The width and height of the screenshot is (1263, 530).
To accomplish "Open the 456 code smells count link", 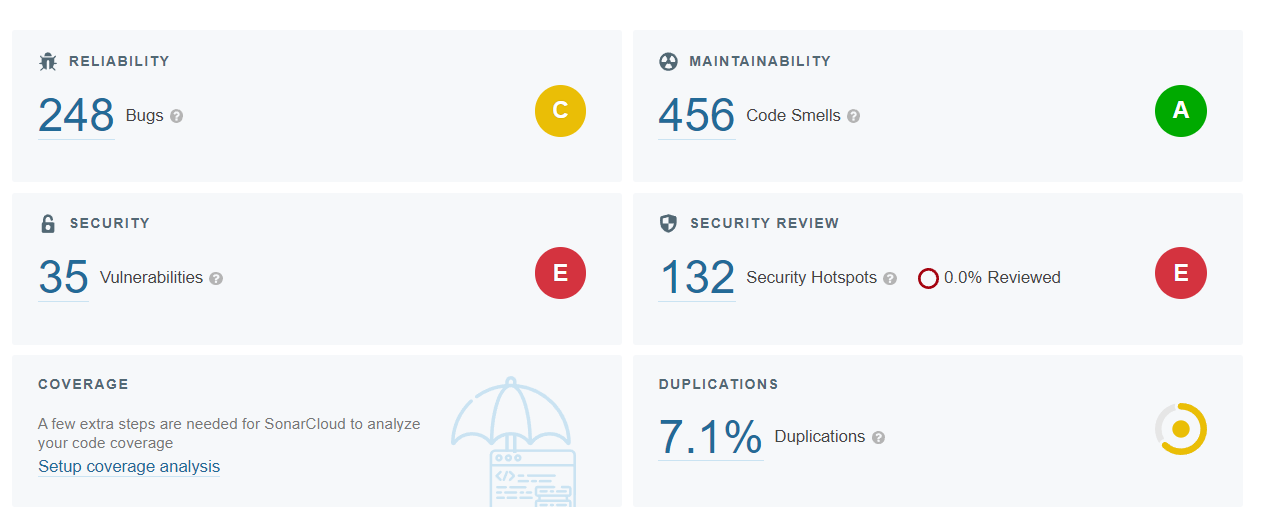I will pos(697,115).
